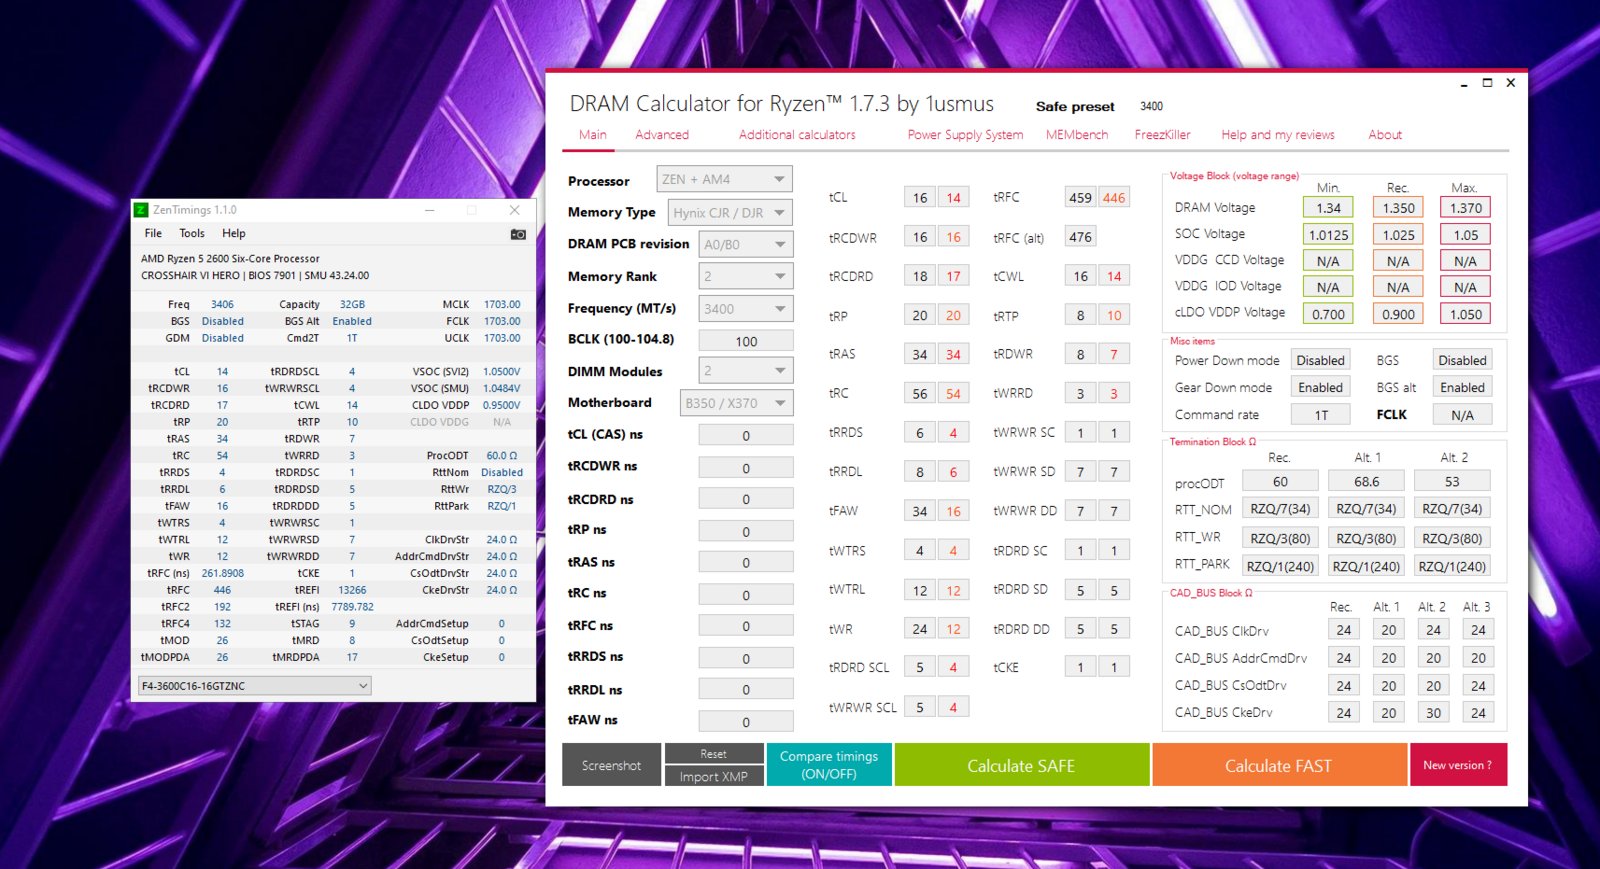Image resolution: width=1600 pixels, height=869 pixels.
Task: Click the RTT_PARK Rec. value RZQ/1(240)
Action: 1280,566
